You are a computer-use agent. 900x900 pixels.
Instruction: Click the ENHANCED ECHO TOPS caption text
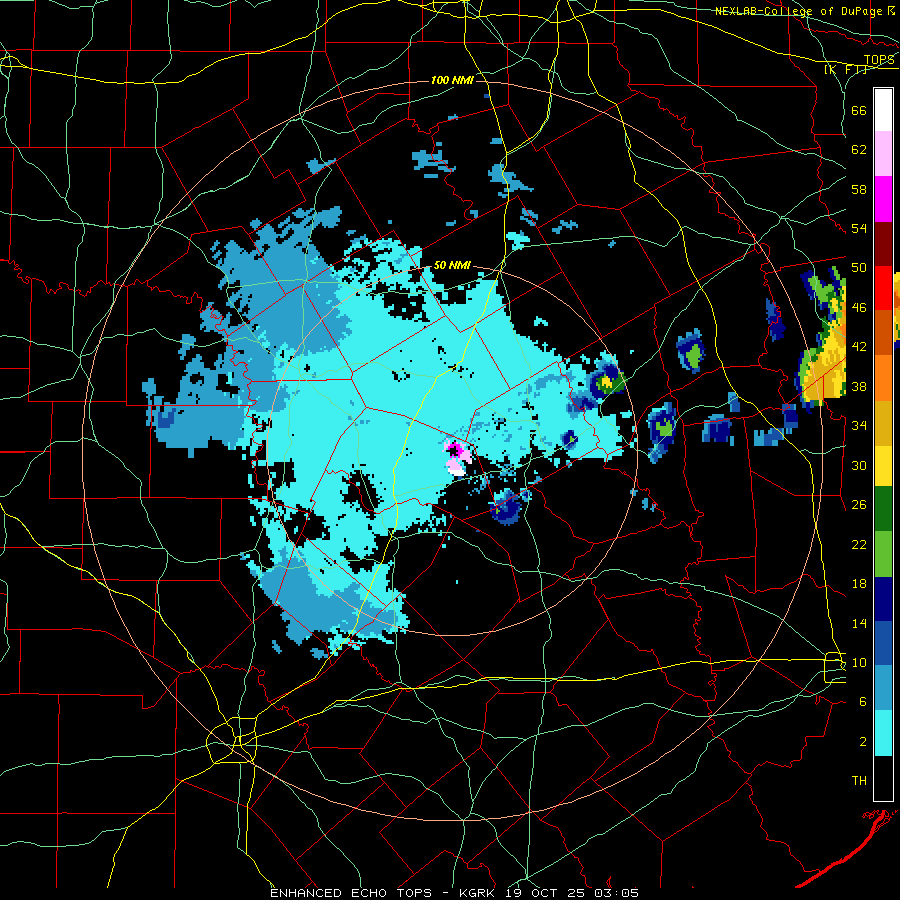pyautogui.click(x=350, y=893)
